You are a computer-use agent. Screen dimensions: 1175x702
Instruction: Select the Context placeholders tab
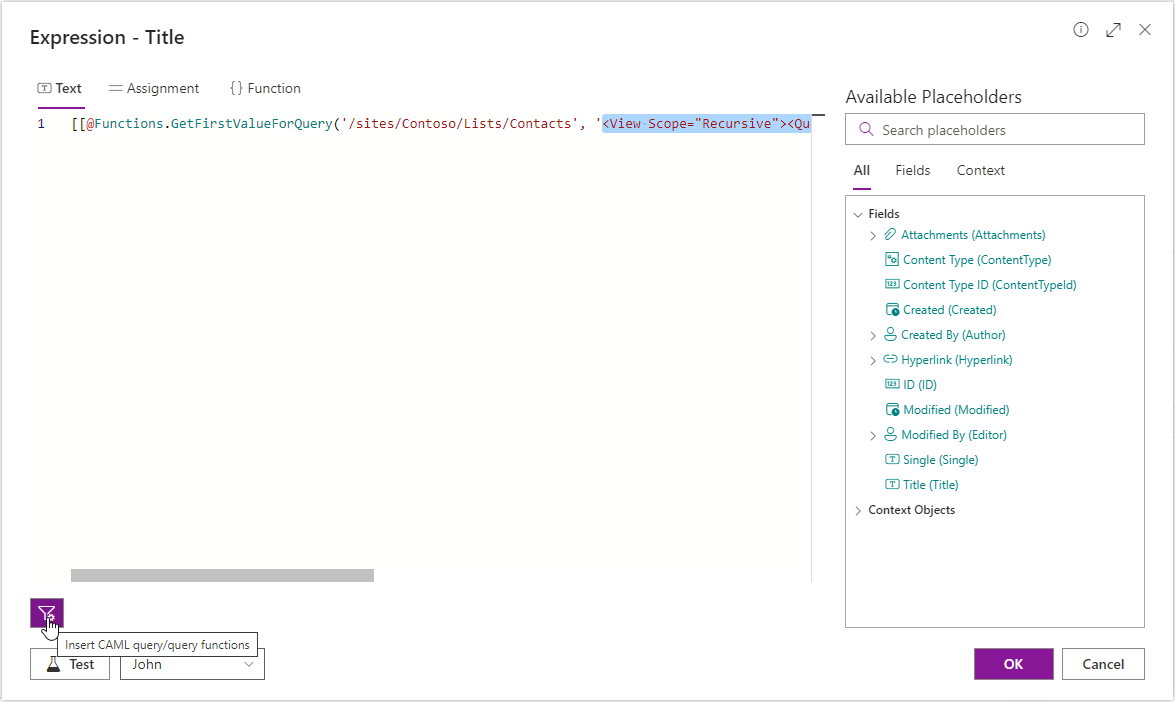click(x=980, y=170)
